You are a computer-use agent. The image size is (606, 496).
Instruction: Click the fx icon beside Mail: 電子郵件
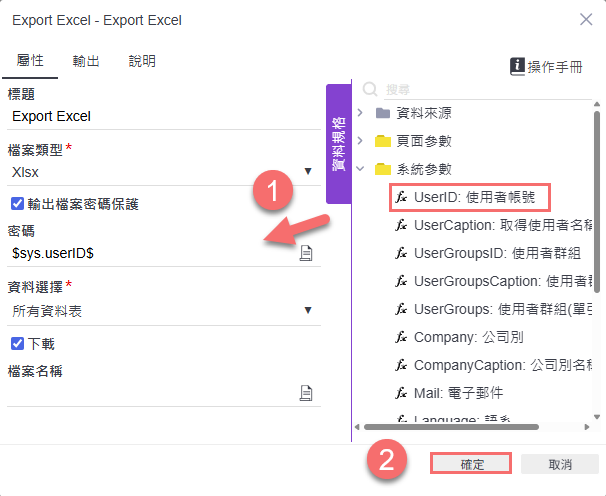pyautogui.click(x=401, y=393)
